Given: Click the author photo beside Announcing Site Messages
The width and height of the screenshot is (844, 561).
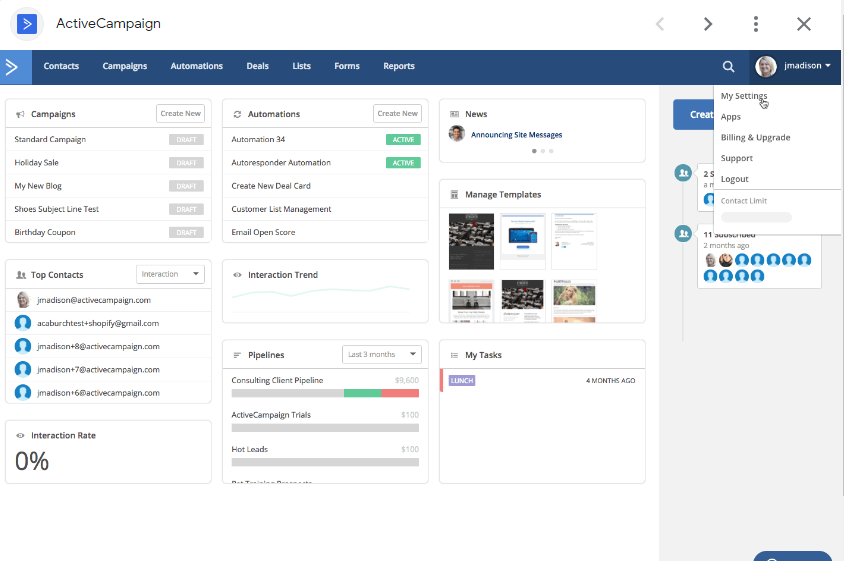Looking at the screenshot, I should tap(456, 134).
